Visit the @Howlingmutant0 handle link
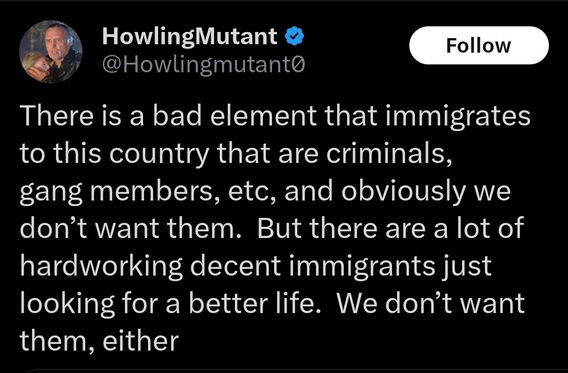 [x=204, y=65]
